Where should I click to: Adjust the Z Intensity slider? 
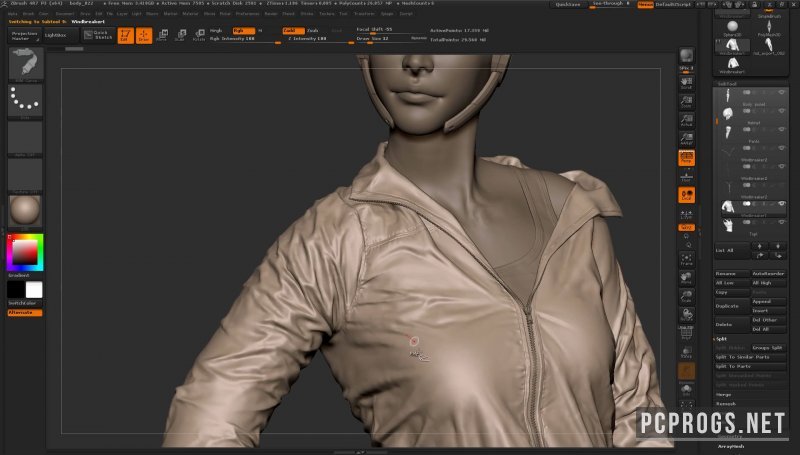click(x=319, y=39)
